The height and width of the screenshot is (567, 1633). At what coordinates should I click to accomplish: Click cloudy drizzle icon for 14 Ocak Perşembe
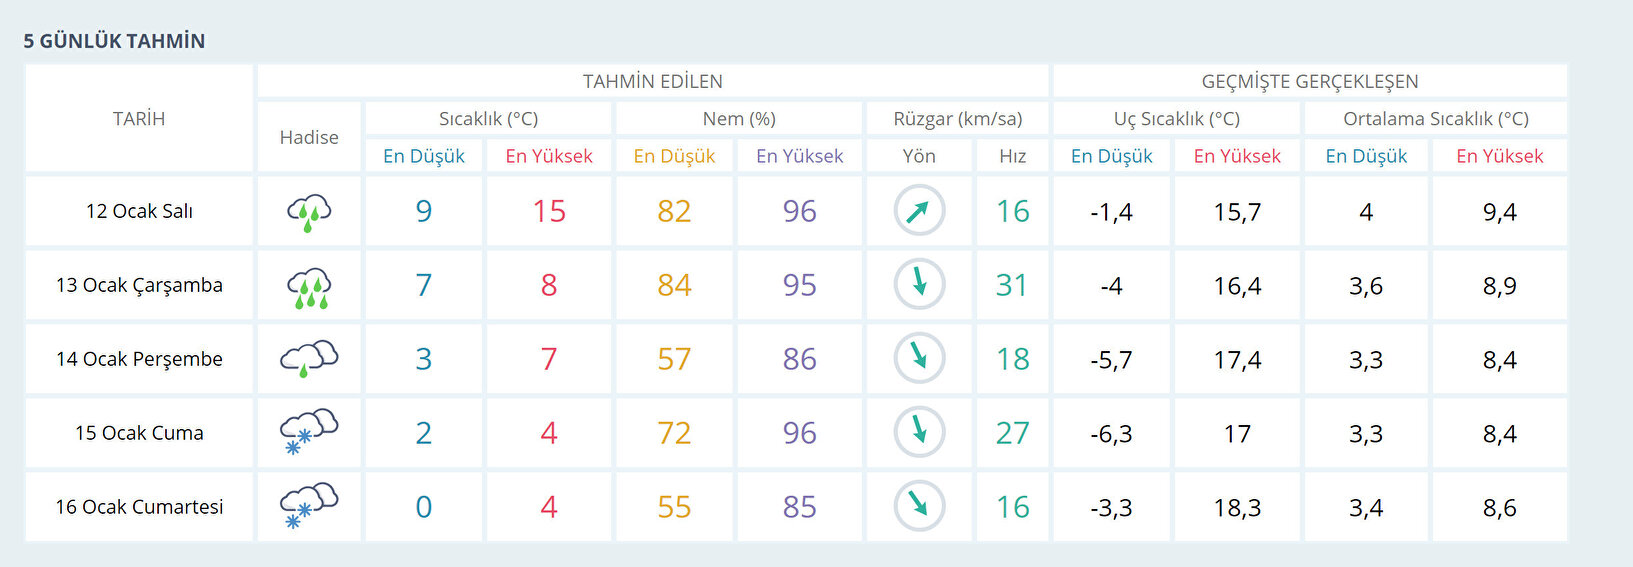click(x=309, y=359)
